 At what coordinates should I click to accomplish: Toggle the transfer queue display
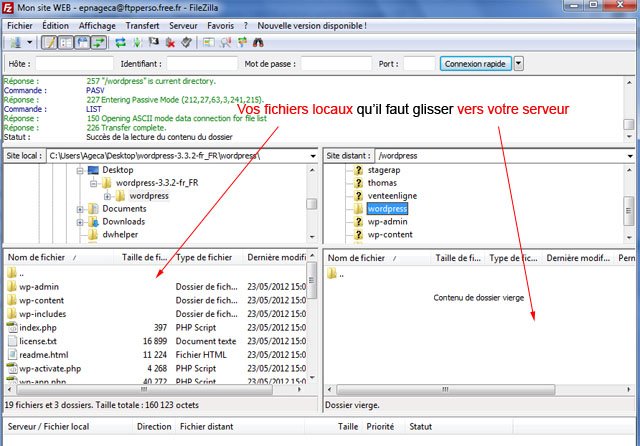pyautogui.click(x=98, y=42)
